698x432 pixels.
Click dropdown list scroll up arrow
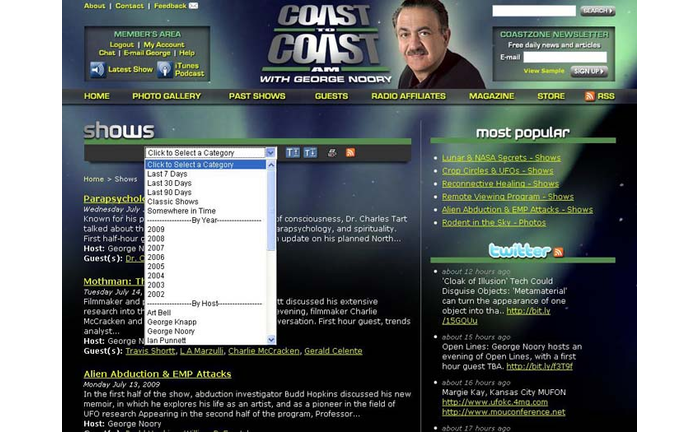coord(271,165)
